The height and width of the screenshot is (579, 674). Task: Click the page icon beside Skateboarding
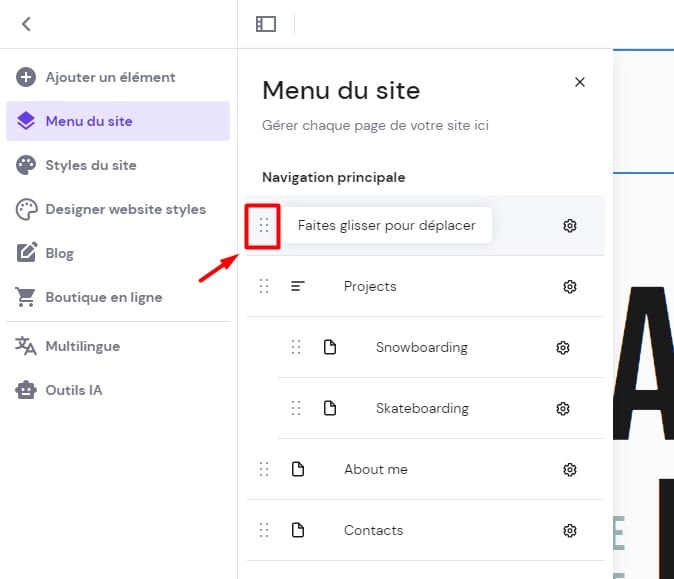click(330, 408)
